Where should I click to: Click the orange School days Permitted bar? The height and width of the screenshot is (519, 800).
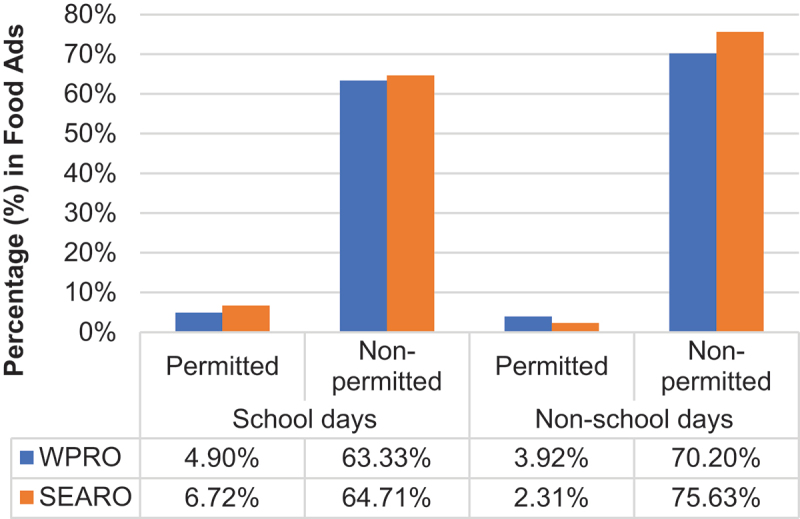tap(246, 318)
